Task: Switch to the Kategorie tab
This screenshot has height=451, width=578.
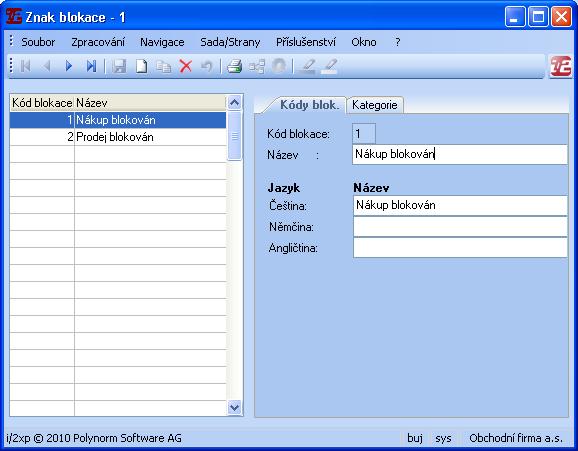Action: click(x=375, y=105)
